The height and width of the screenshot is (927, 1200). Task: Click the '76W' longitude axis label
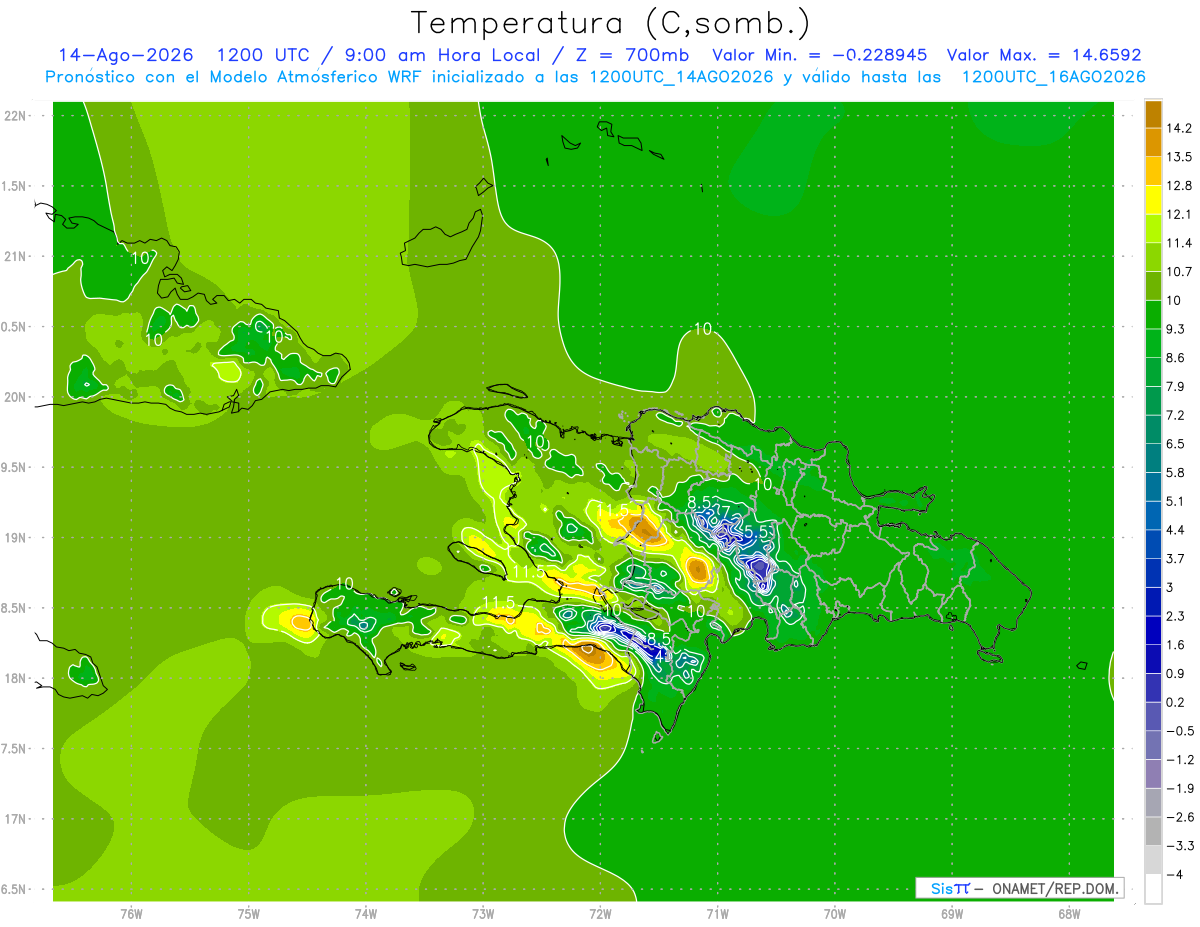(x=131, y=913)
